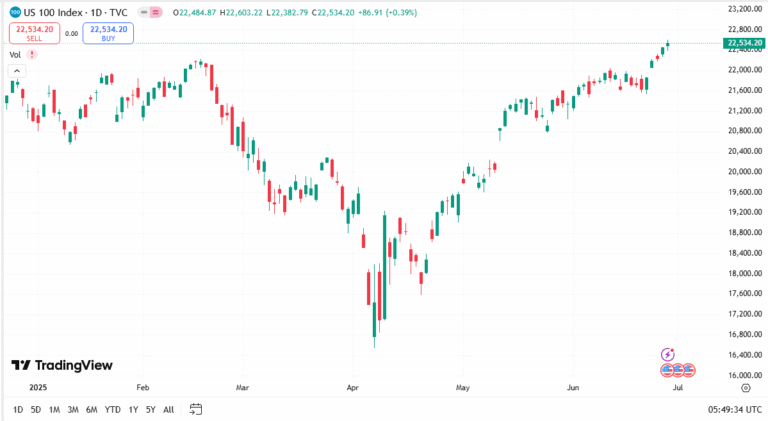Click the Vol indicator label
768x421 pixels.
point(15,54)
